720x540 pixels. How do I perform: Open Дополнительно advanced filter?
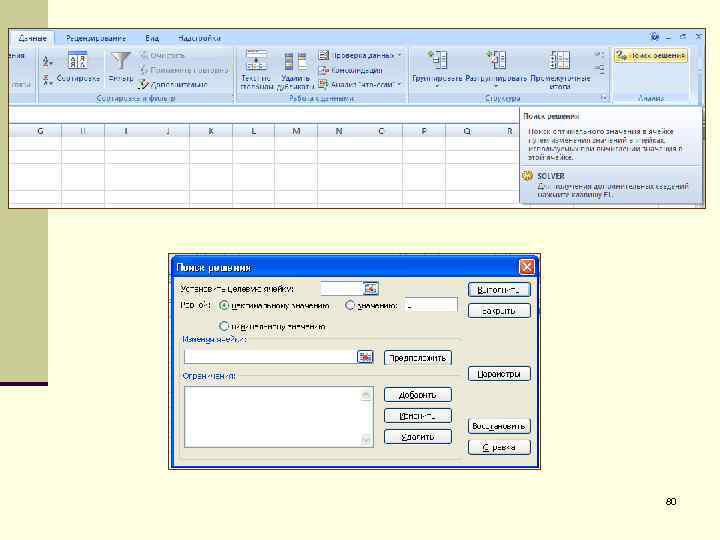173,84
